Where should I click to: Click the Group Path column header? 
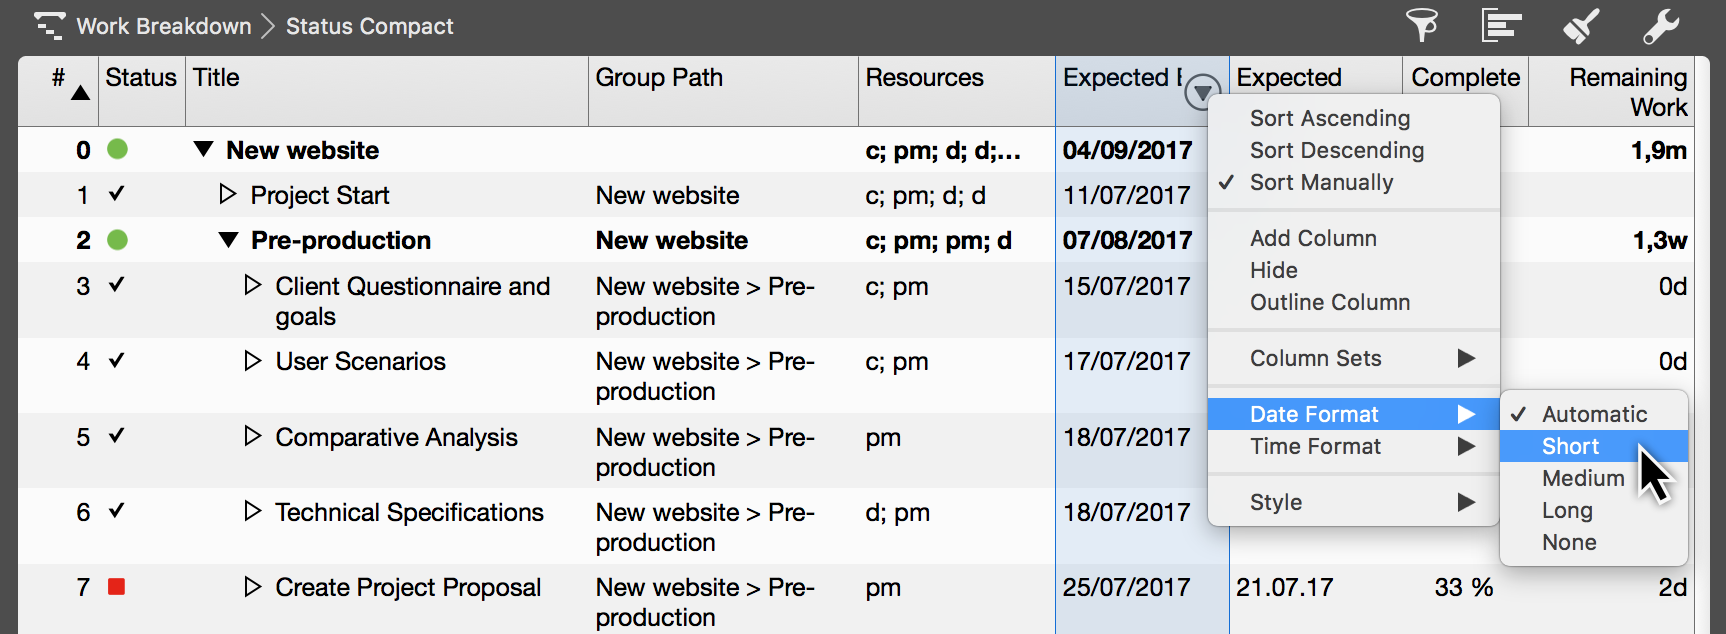(659, 78)
